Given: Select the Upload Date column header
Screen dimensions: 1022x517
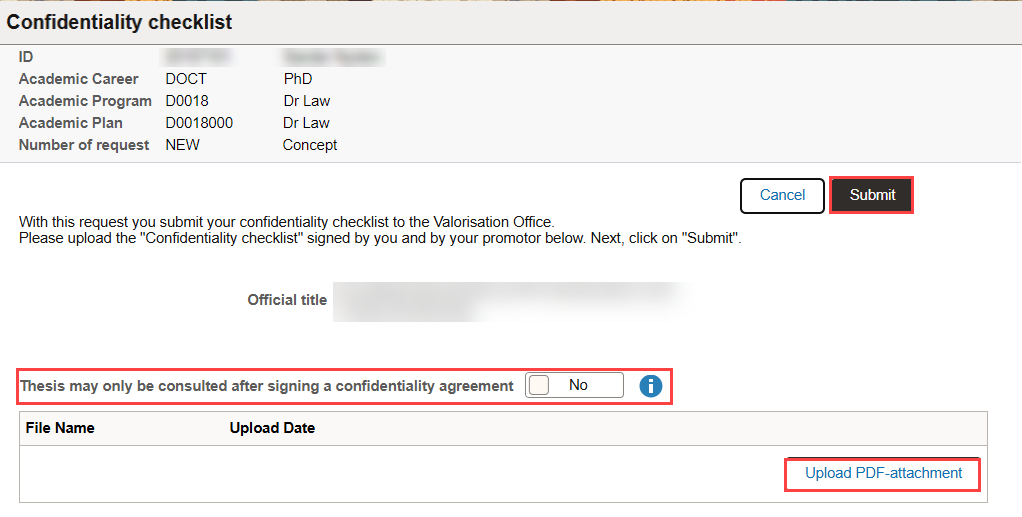Looking at the screenshot, I should tap(272, 428).
